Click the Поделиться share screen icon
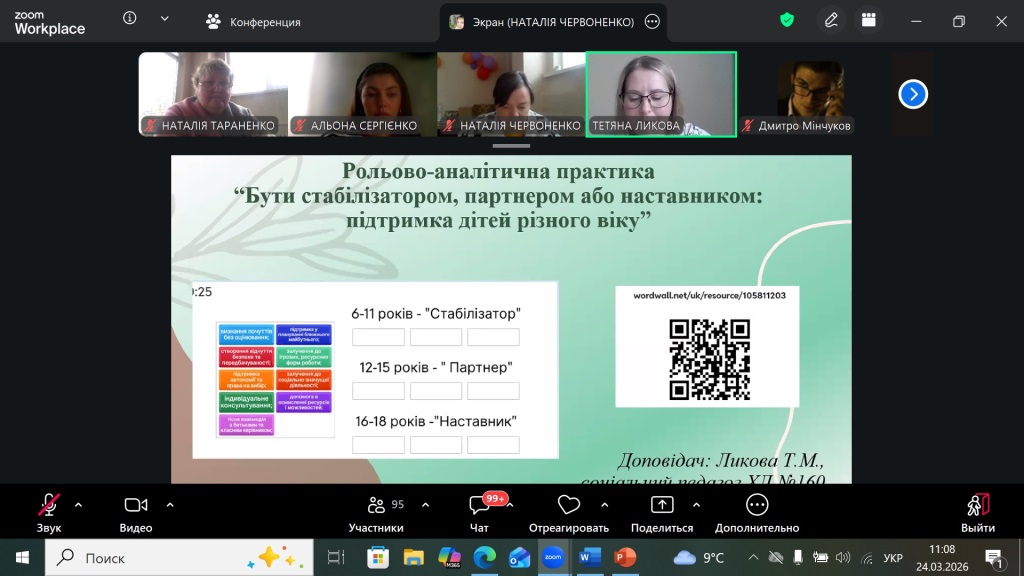 (x=661, y=506)
